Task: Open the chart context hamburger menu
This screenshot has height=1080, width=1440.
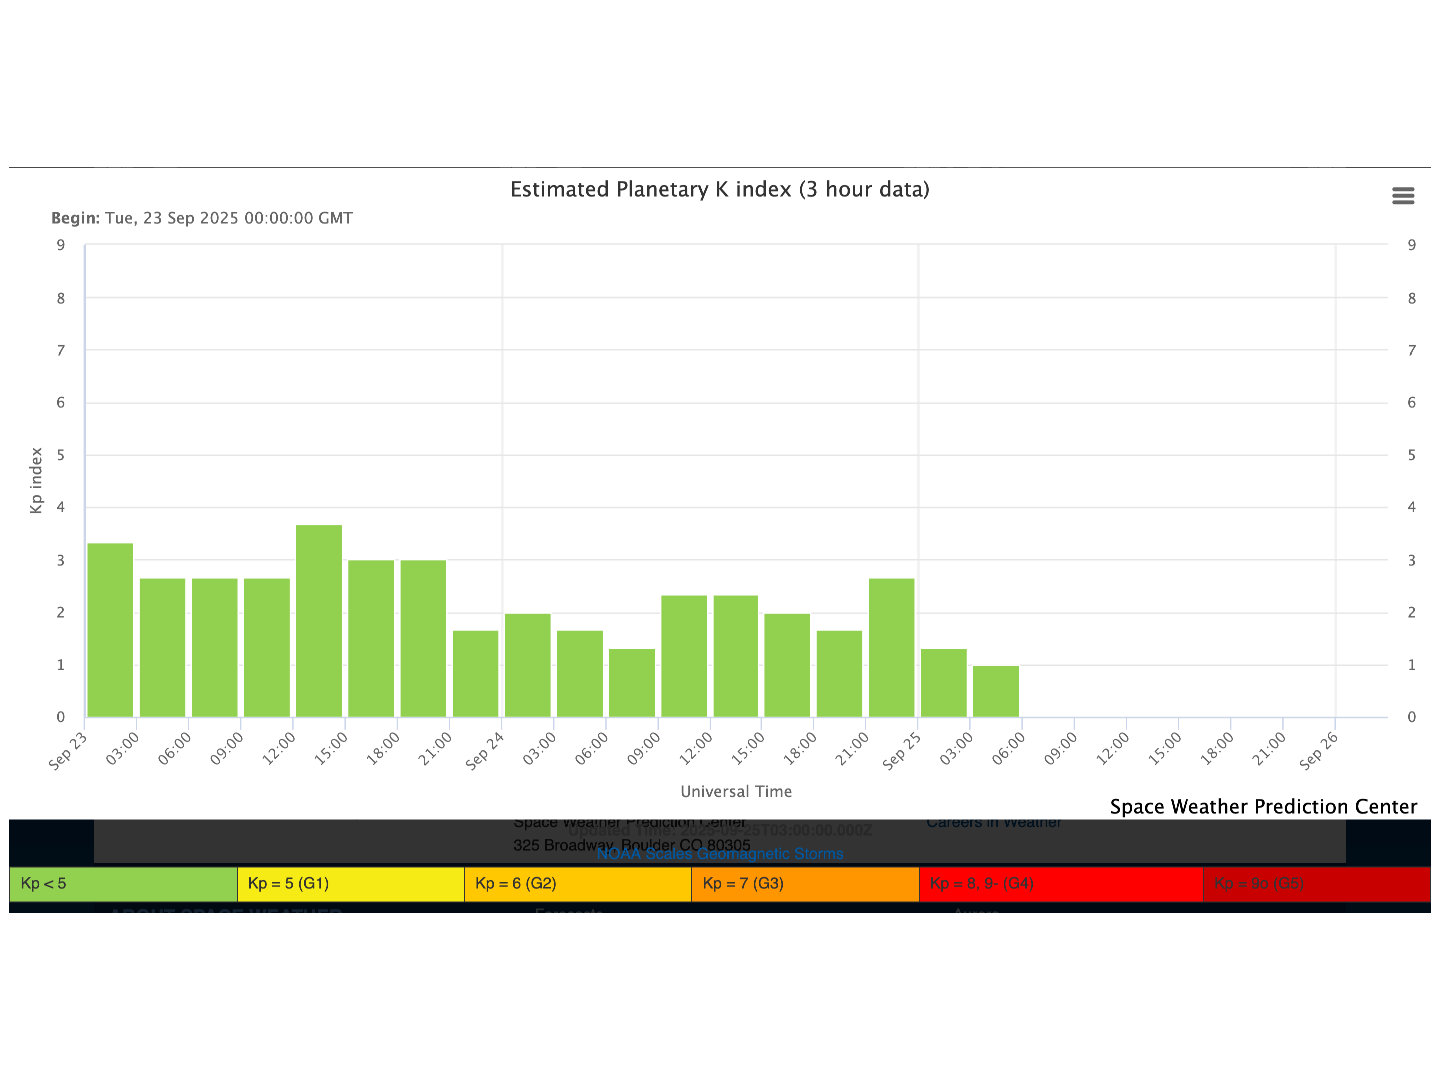Action: click(x=1403, y=196)
